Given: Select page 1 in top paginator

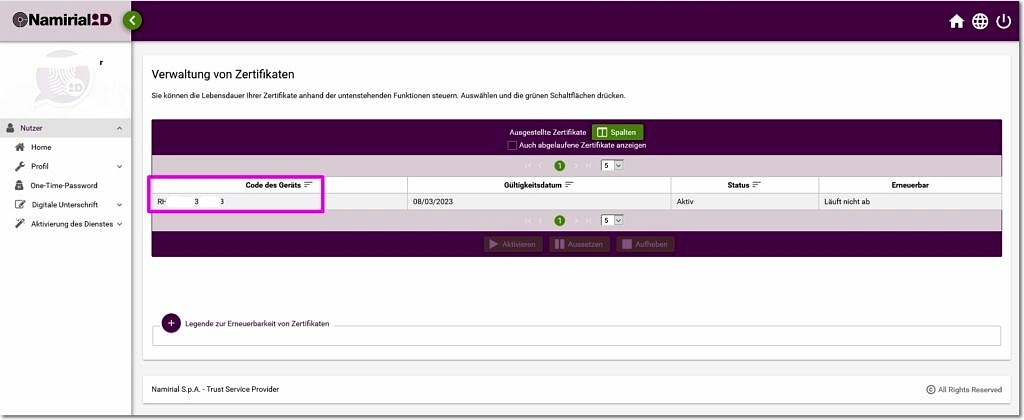Looking at the screenshot, I should click(560, 166).
